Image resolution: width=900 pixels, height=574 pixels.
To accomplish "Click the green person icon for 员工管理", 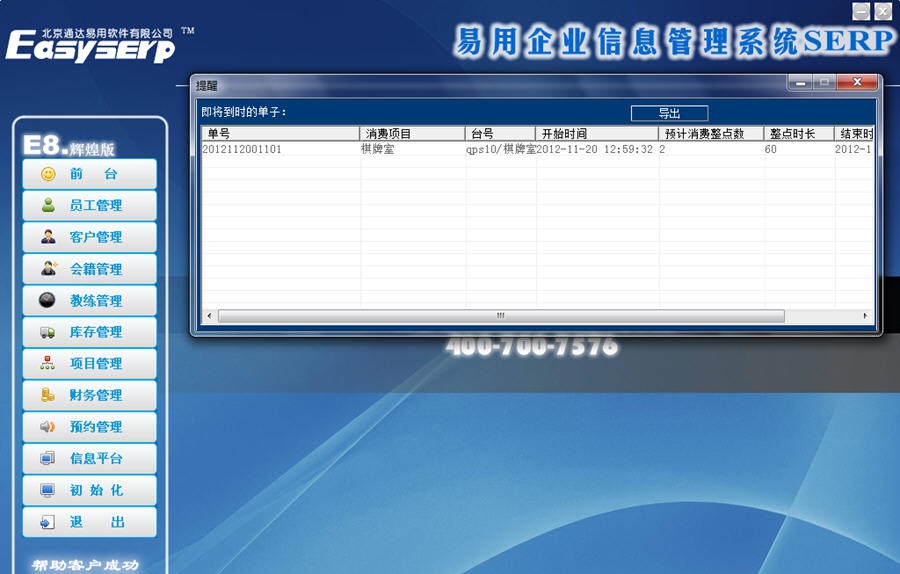I will click(48, 205).
